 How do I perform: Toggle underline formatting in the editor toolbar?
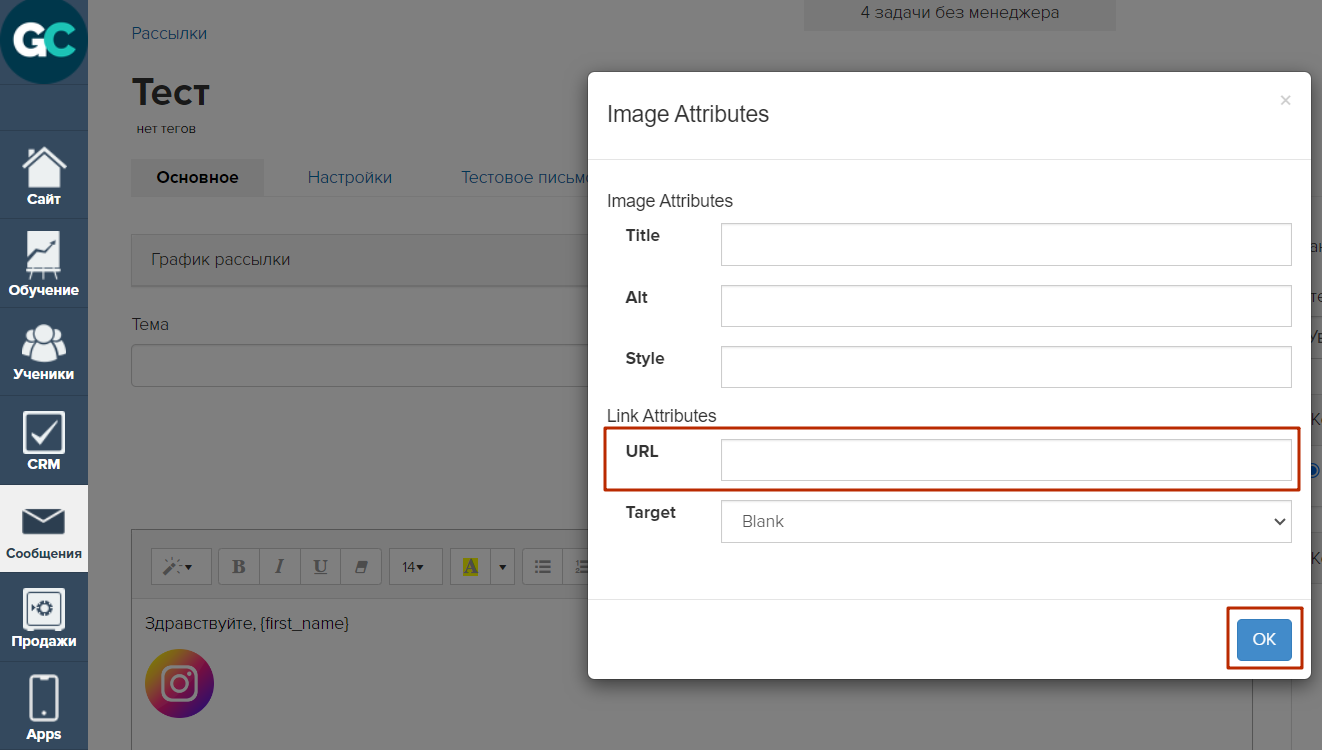pos(320,567)
